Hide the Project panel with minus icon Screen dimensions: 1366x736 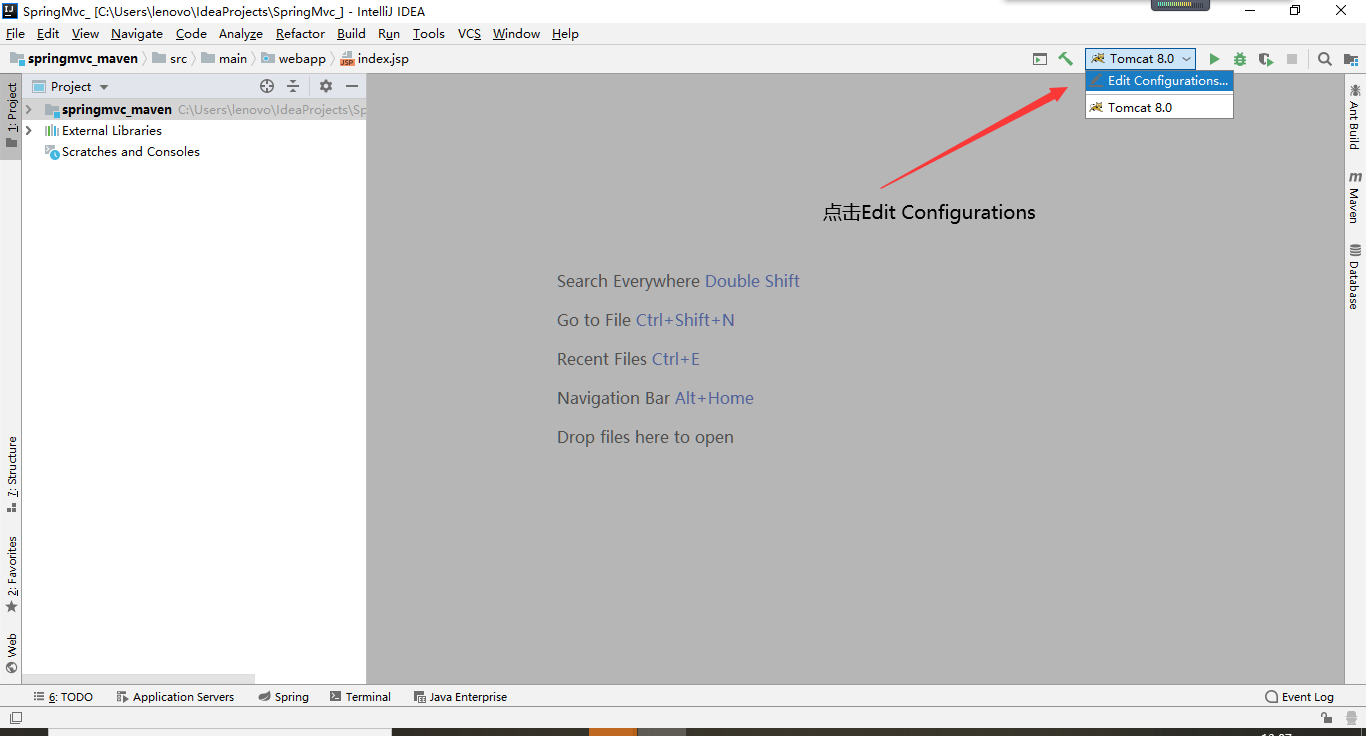tap(352, 86)
